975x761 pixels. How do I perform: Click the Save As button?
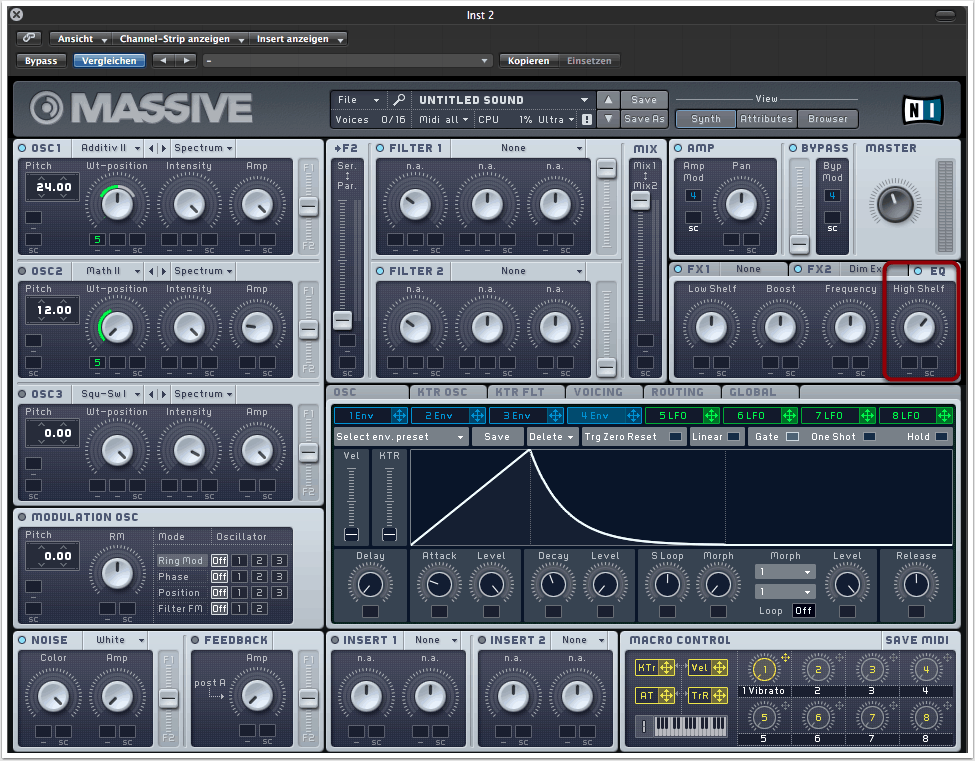[644, 119]
